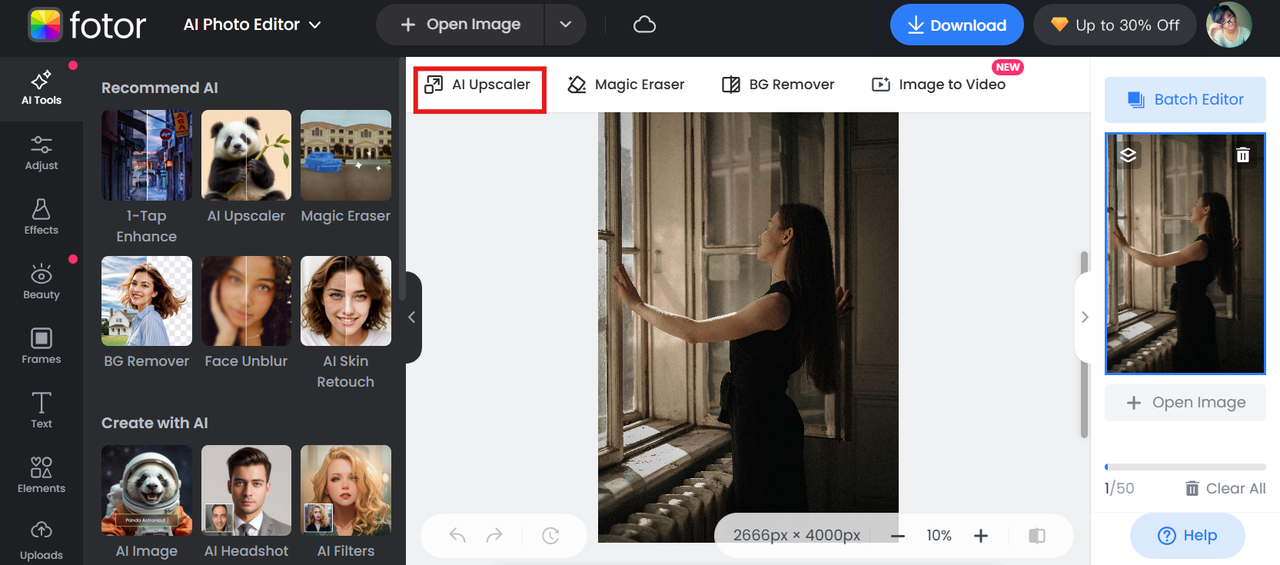Click the 10% zoom level value

pos(939,536)
